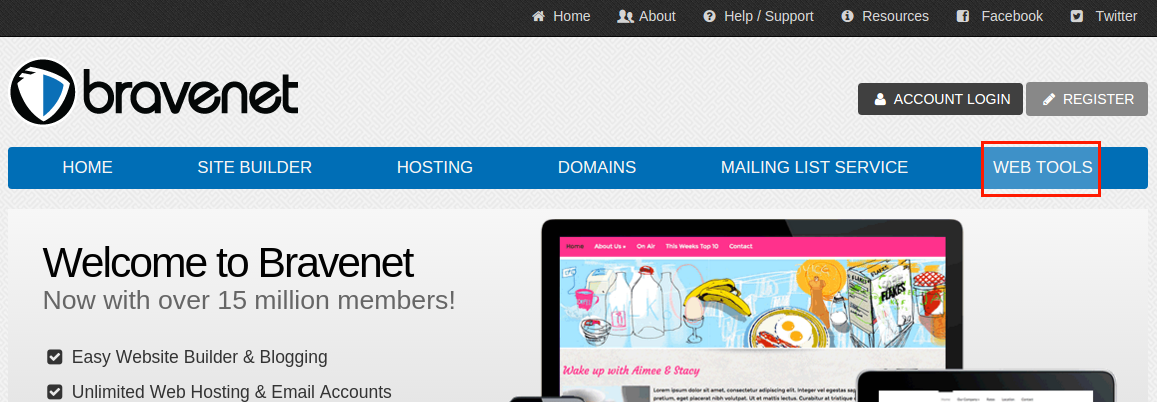
Task: Click the monitor website preview image
Action: [x=753, y=311]
